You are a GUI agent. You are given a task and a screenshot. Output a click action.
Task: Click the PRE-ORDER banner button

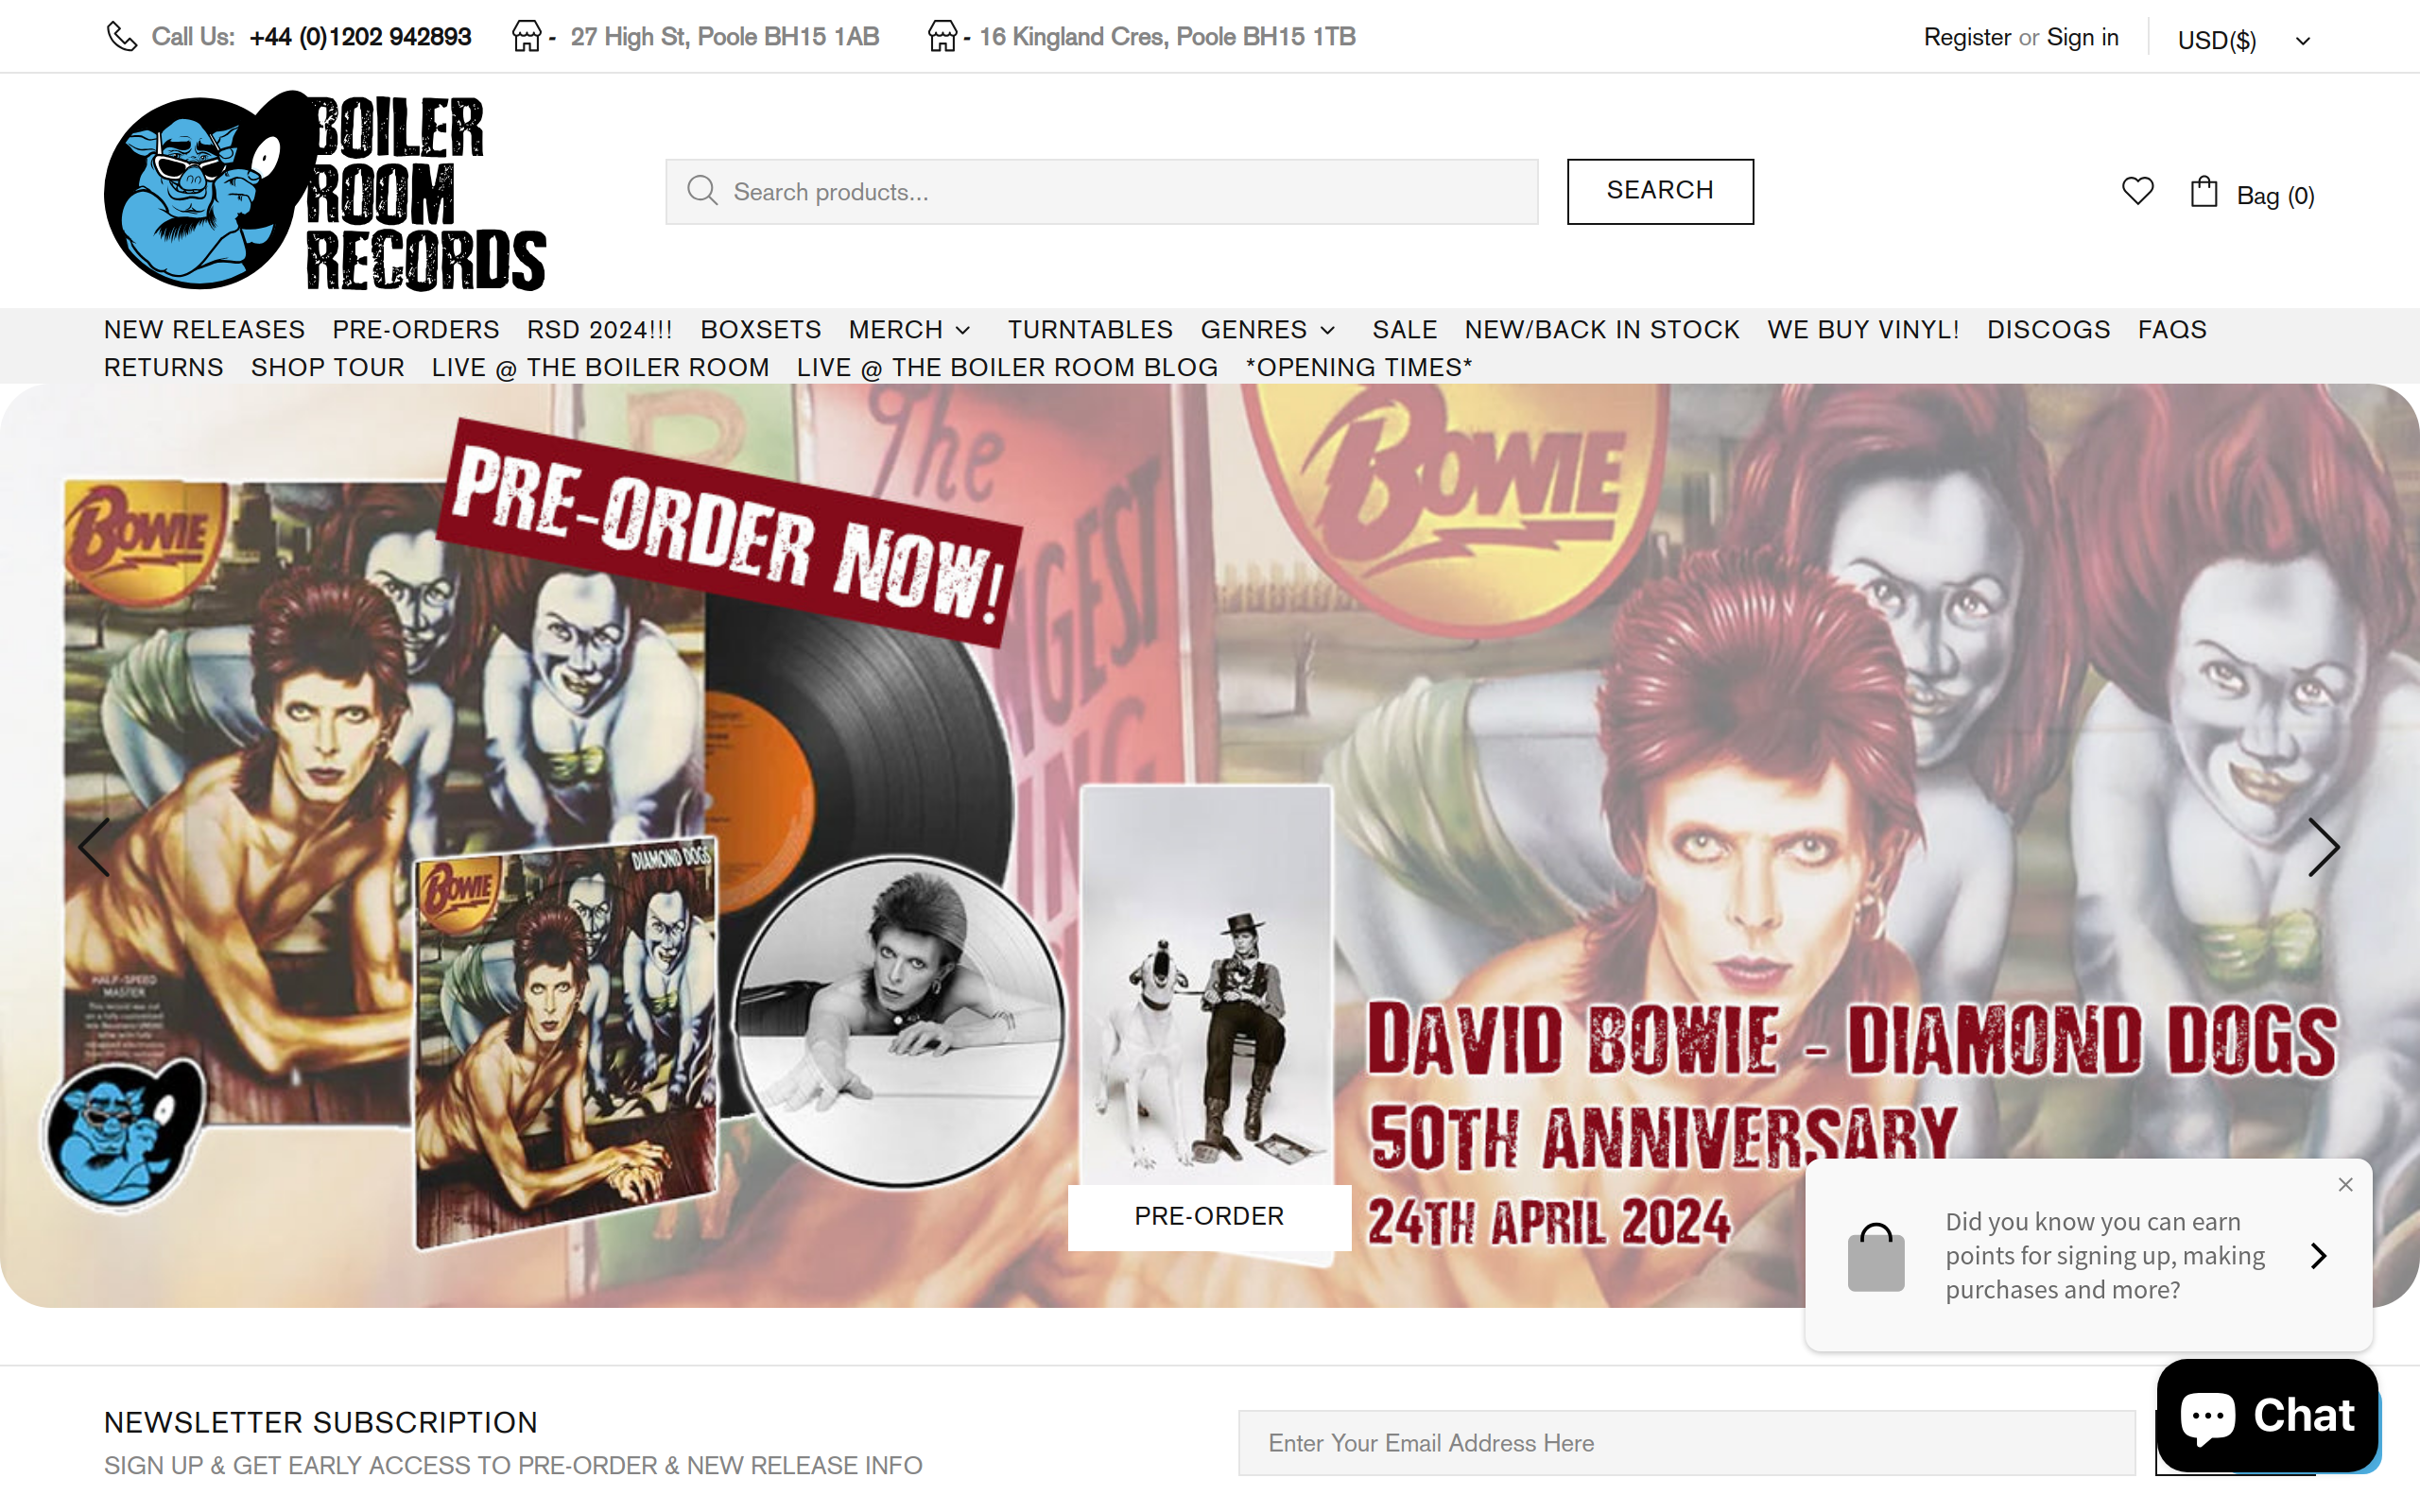(x=1209, y=1216)
